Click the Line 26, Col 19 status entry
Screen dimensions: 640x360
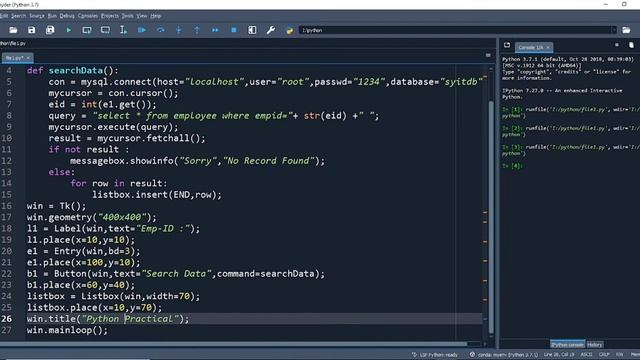pos(559,355)
